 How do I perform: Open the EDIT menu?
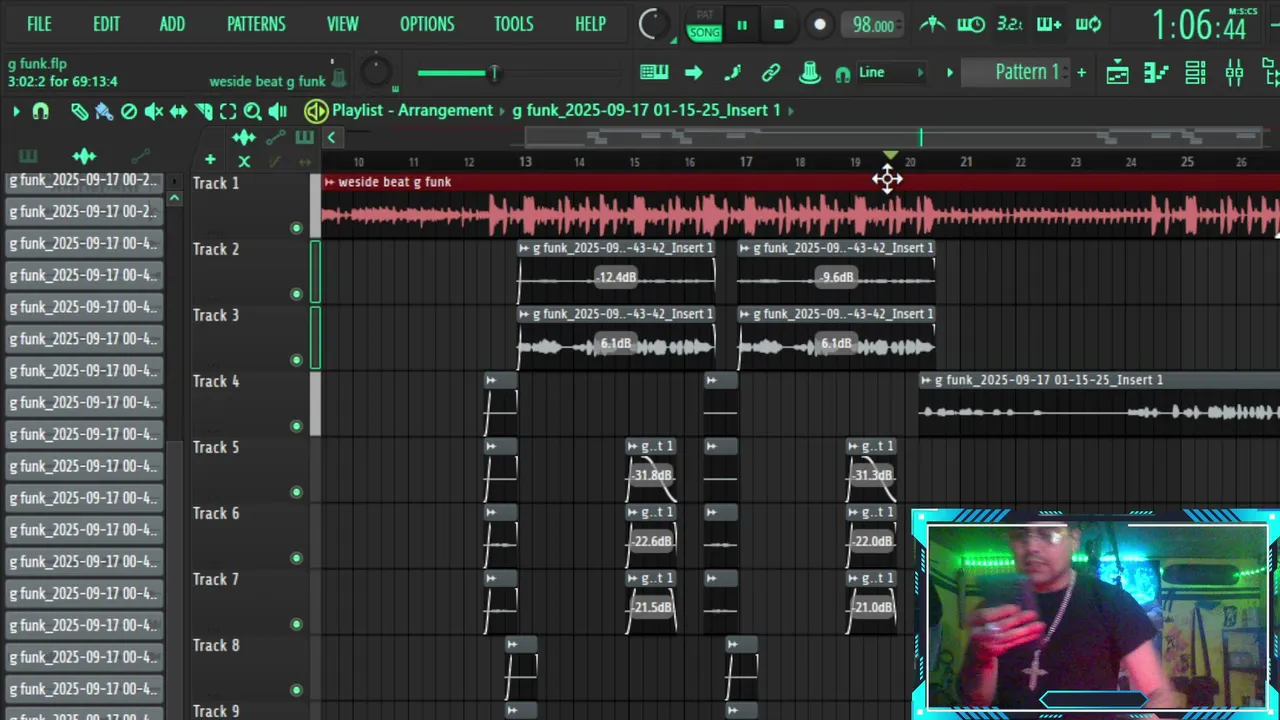106,24
